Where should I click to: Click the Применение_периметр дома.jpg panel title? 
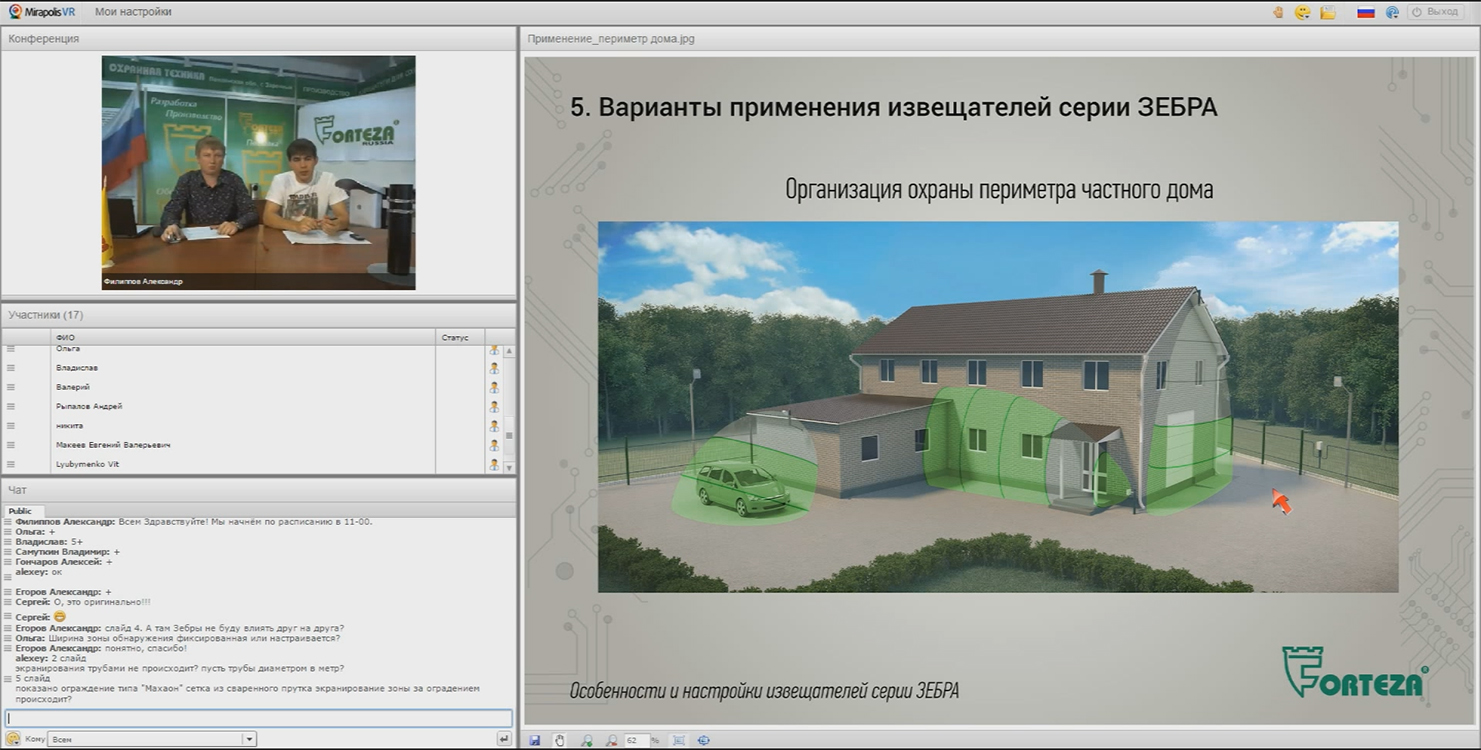tap(611, 39)
